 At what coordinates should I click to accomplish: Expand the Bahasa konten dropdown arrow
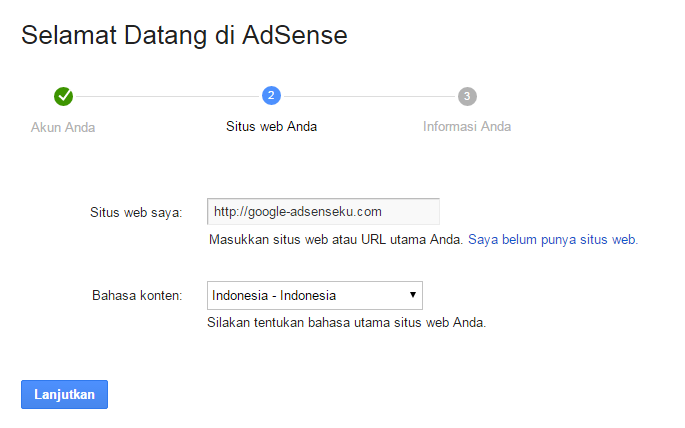pyautogui.click(x=412, y=295)
